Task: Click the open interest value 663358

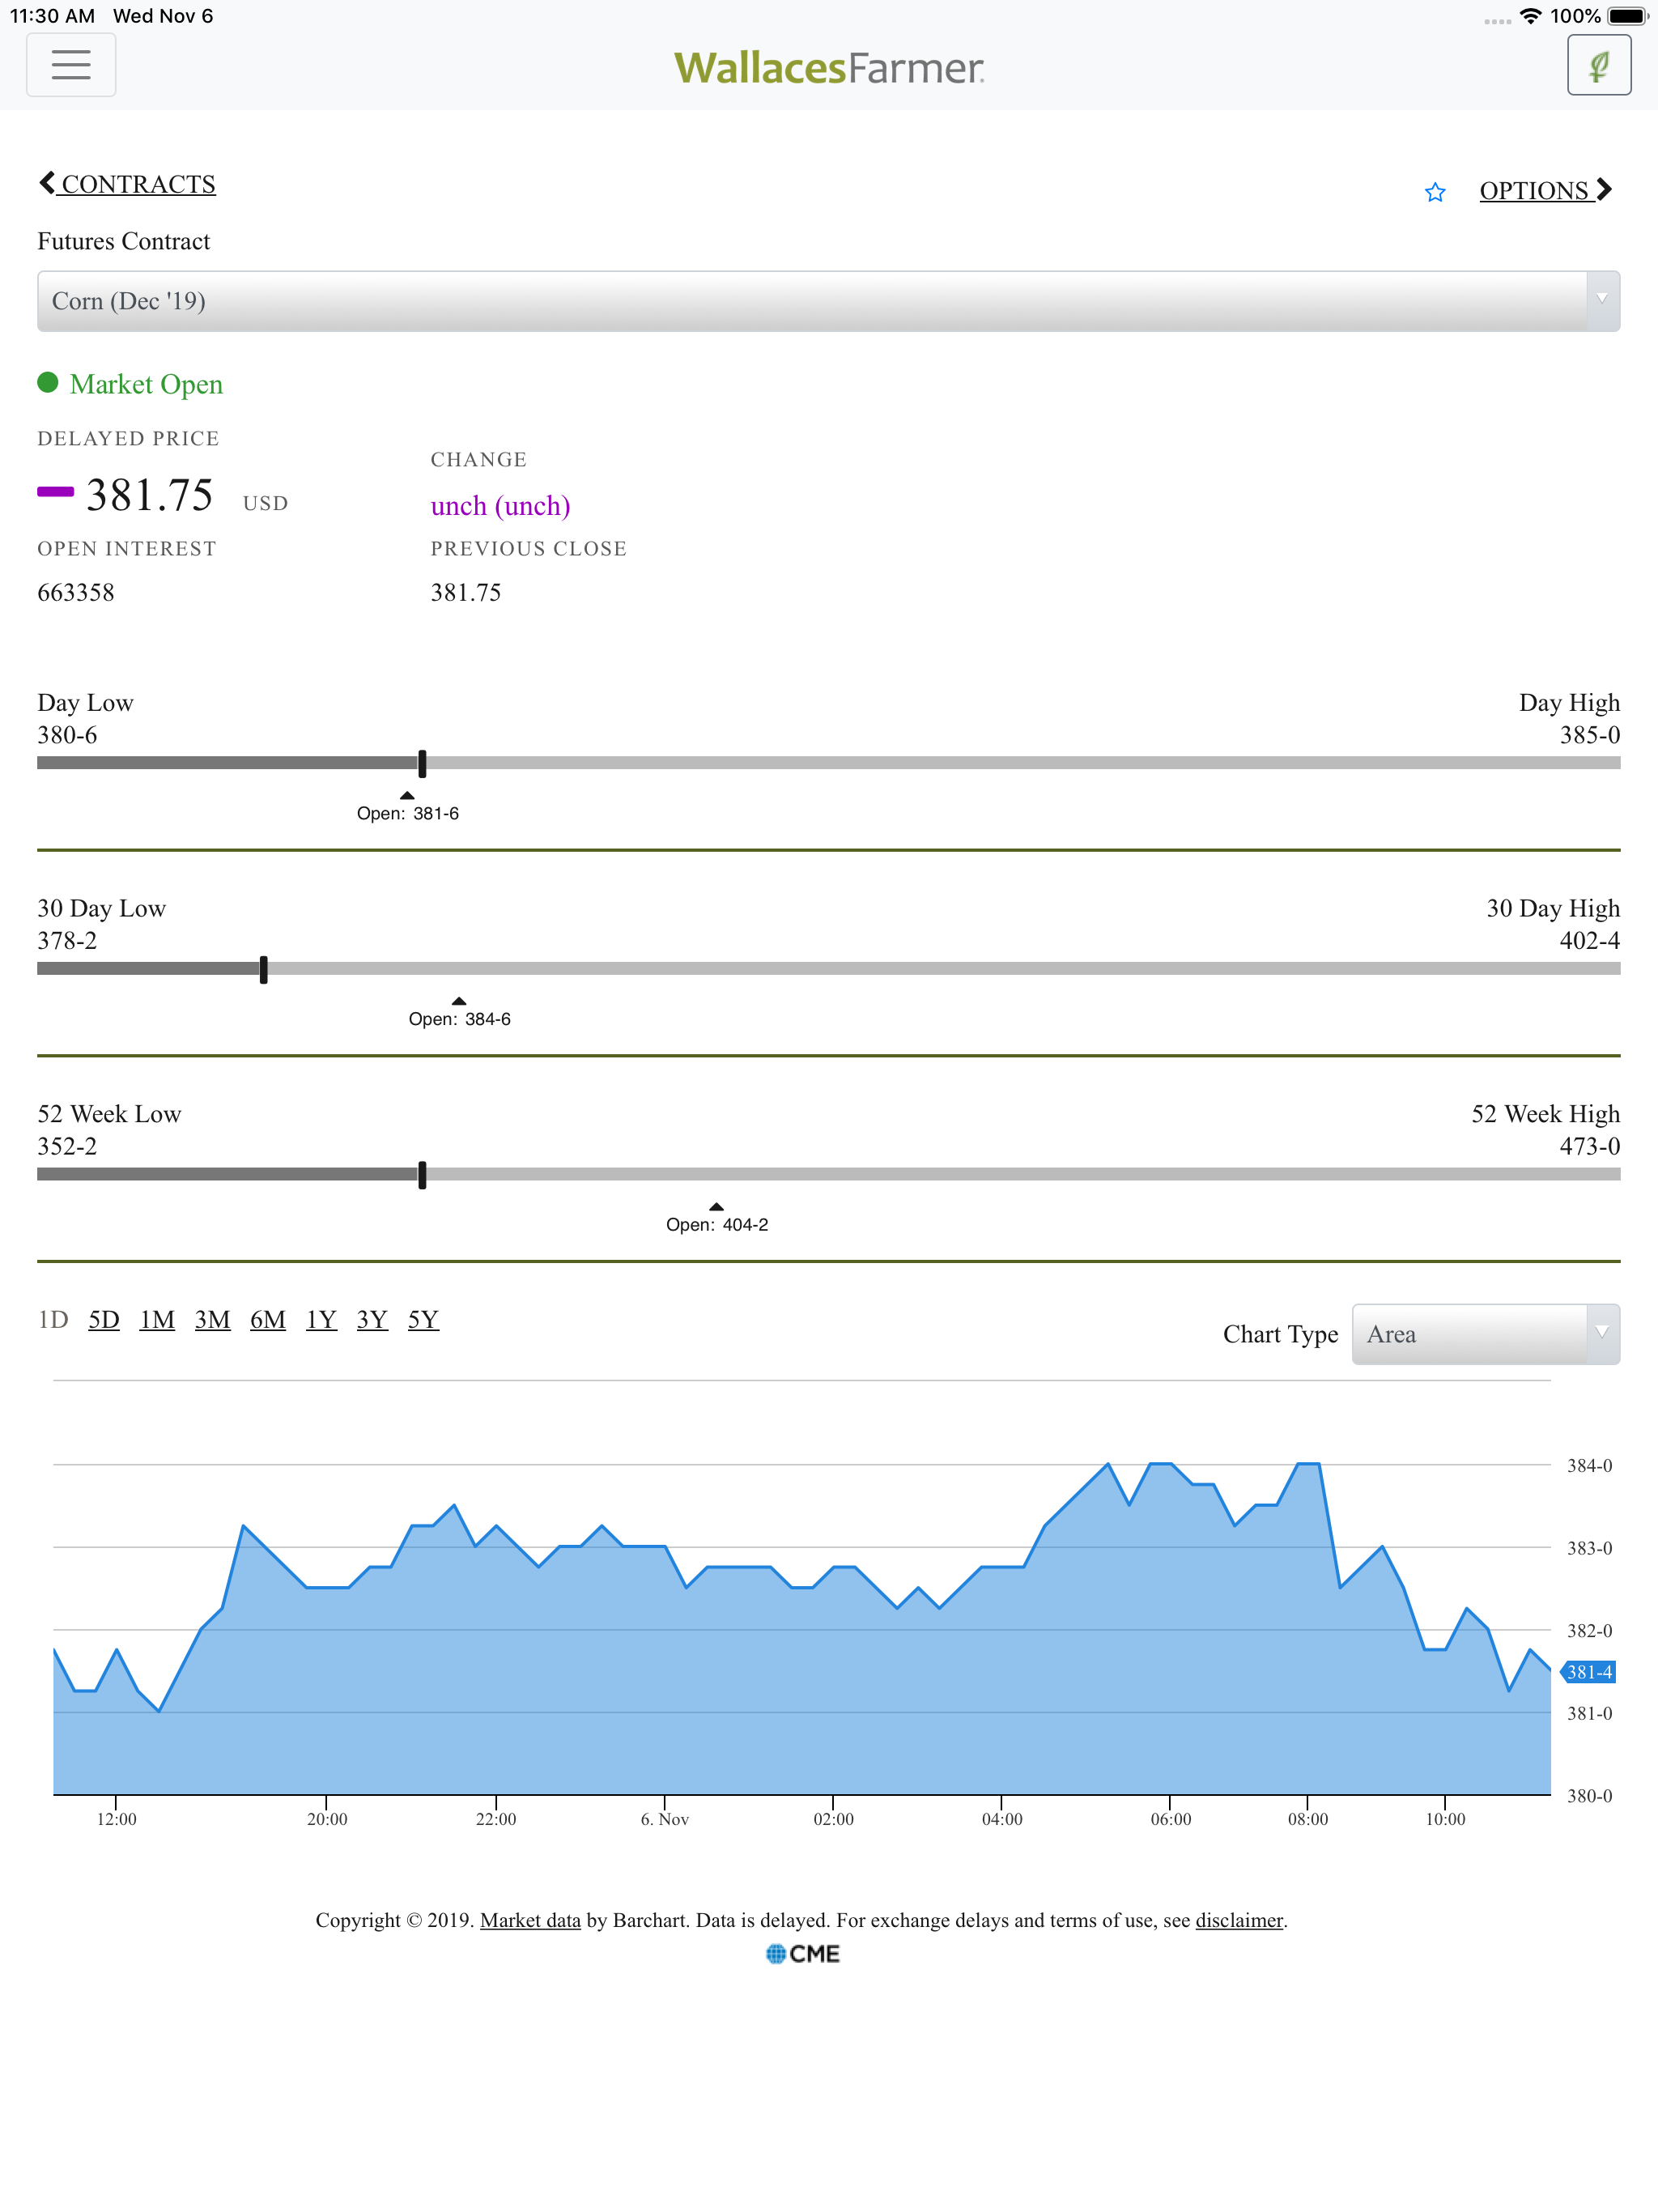Action: (x=76, y=593)
